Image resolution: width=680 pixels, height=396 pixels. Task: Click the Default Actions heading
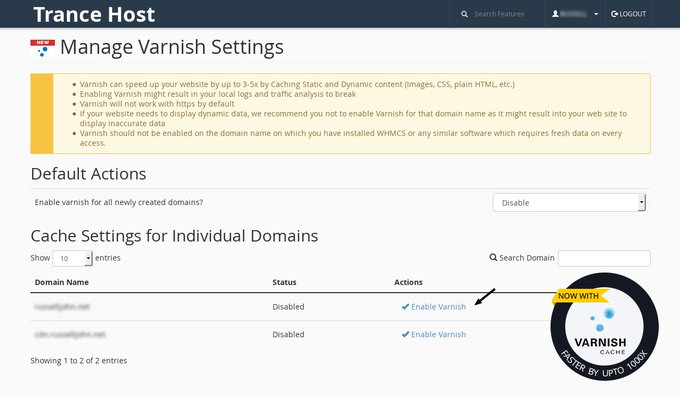pyautogui.click(x=88, y=174)
